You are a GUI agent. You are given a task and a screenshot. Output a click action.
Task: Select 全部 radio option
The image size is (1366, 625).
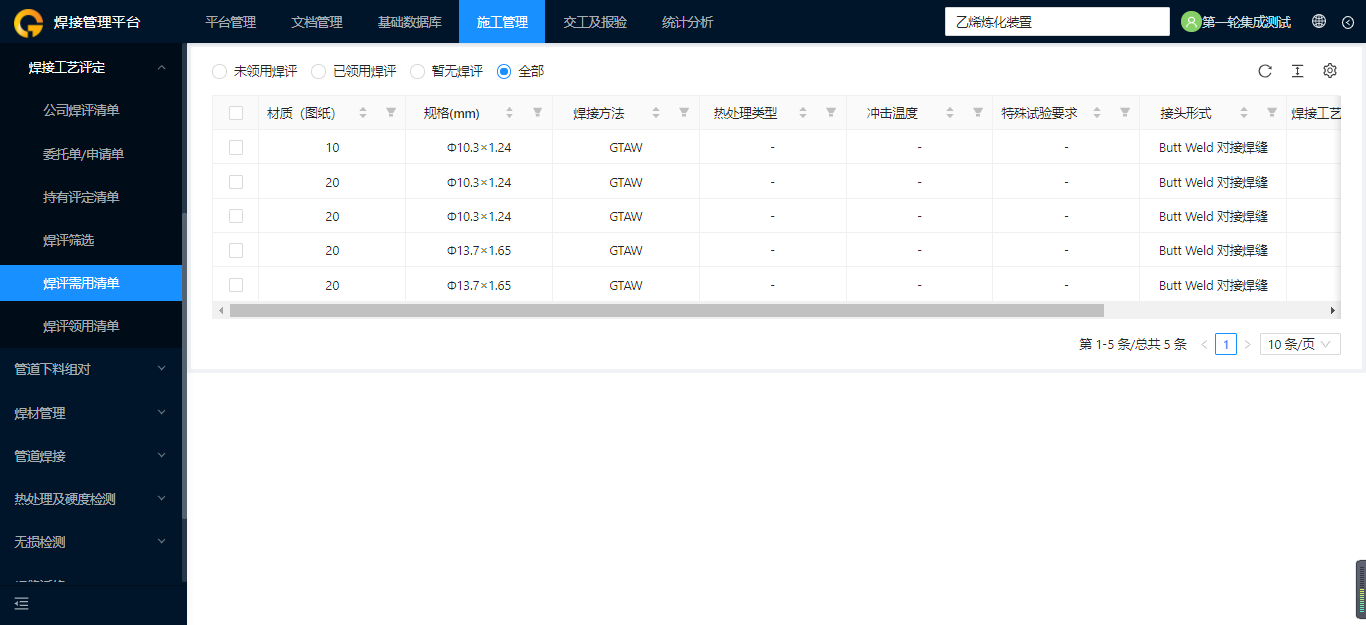coord(504,71)
